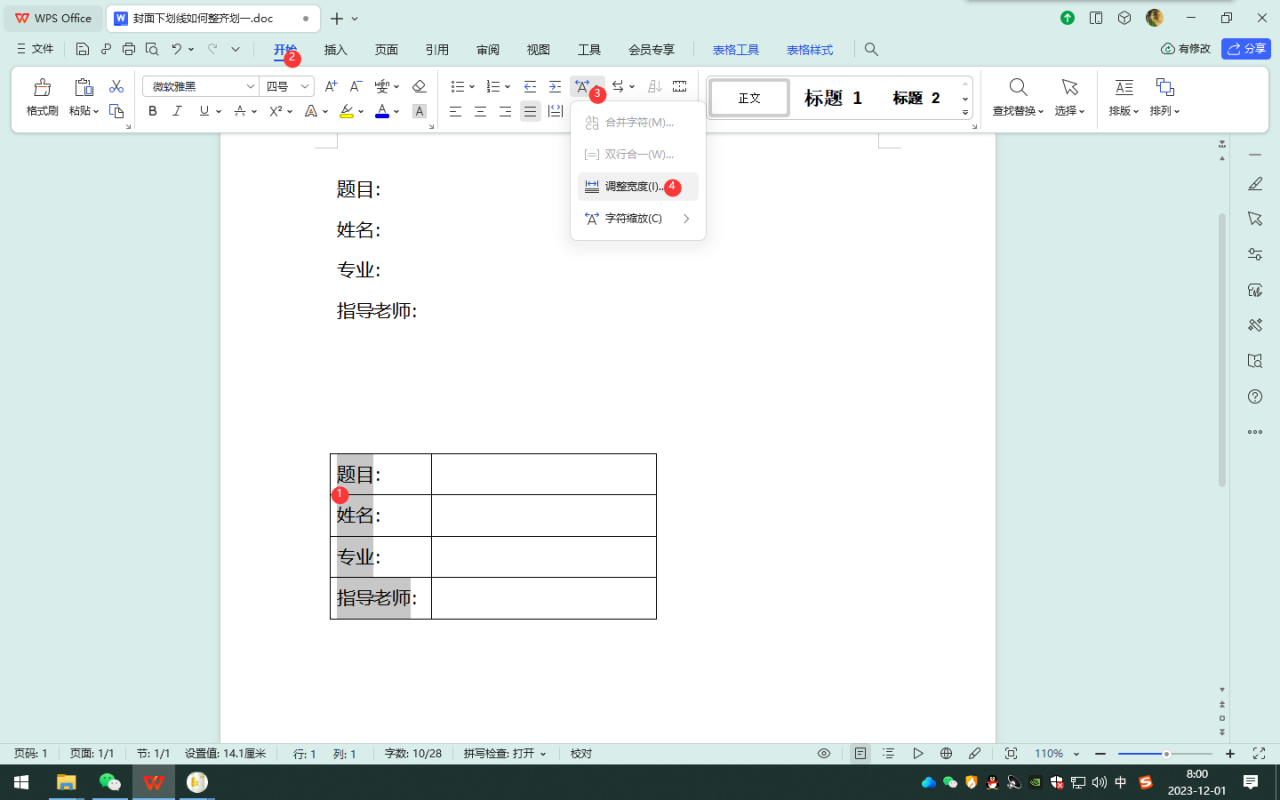Click the Copy icon below scissors
Screen dimensions: 1280x800
(116, 111)
